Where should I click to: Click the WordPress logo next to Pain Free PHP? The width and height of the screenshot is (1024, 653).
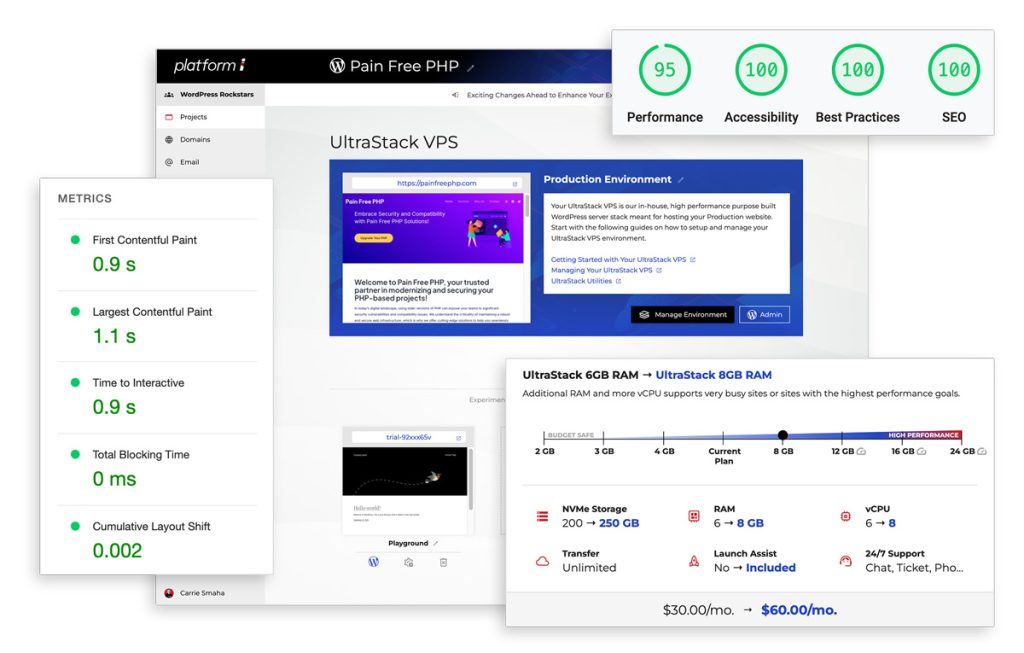click(338, 66)
